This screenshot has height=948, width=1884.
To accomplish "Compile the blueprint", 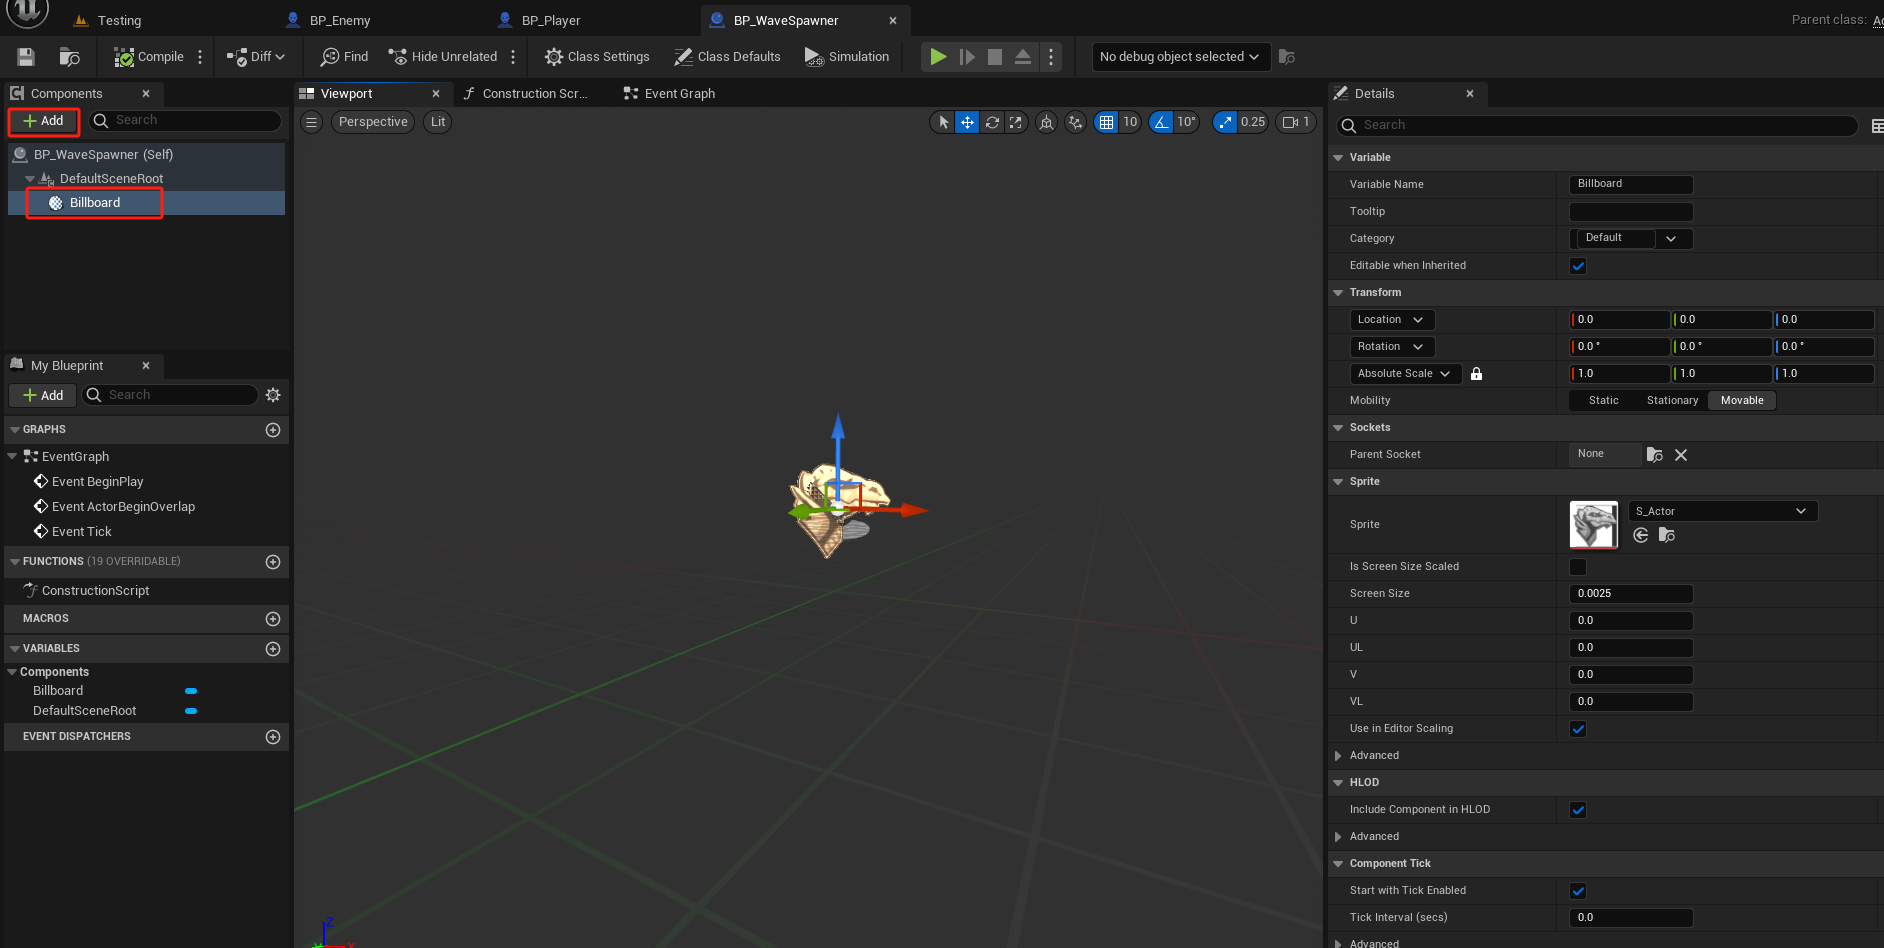I will 149,57.
